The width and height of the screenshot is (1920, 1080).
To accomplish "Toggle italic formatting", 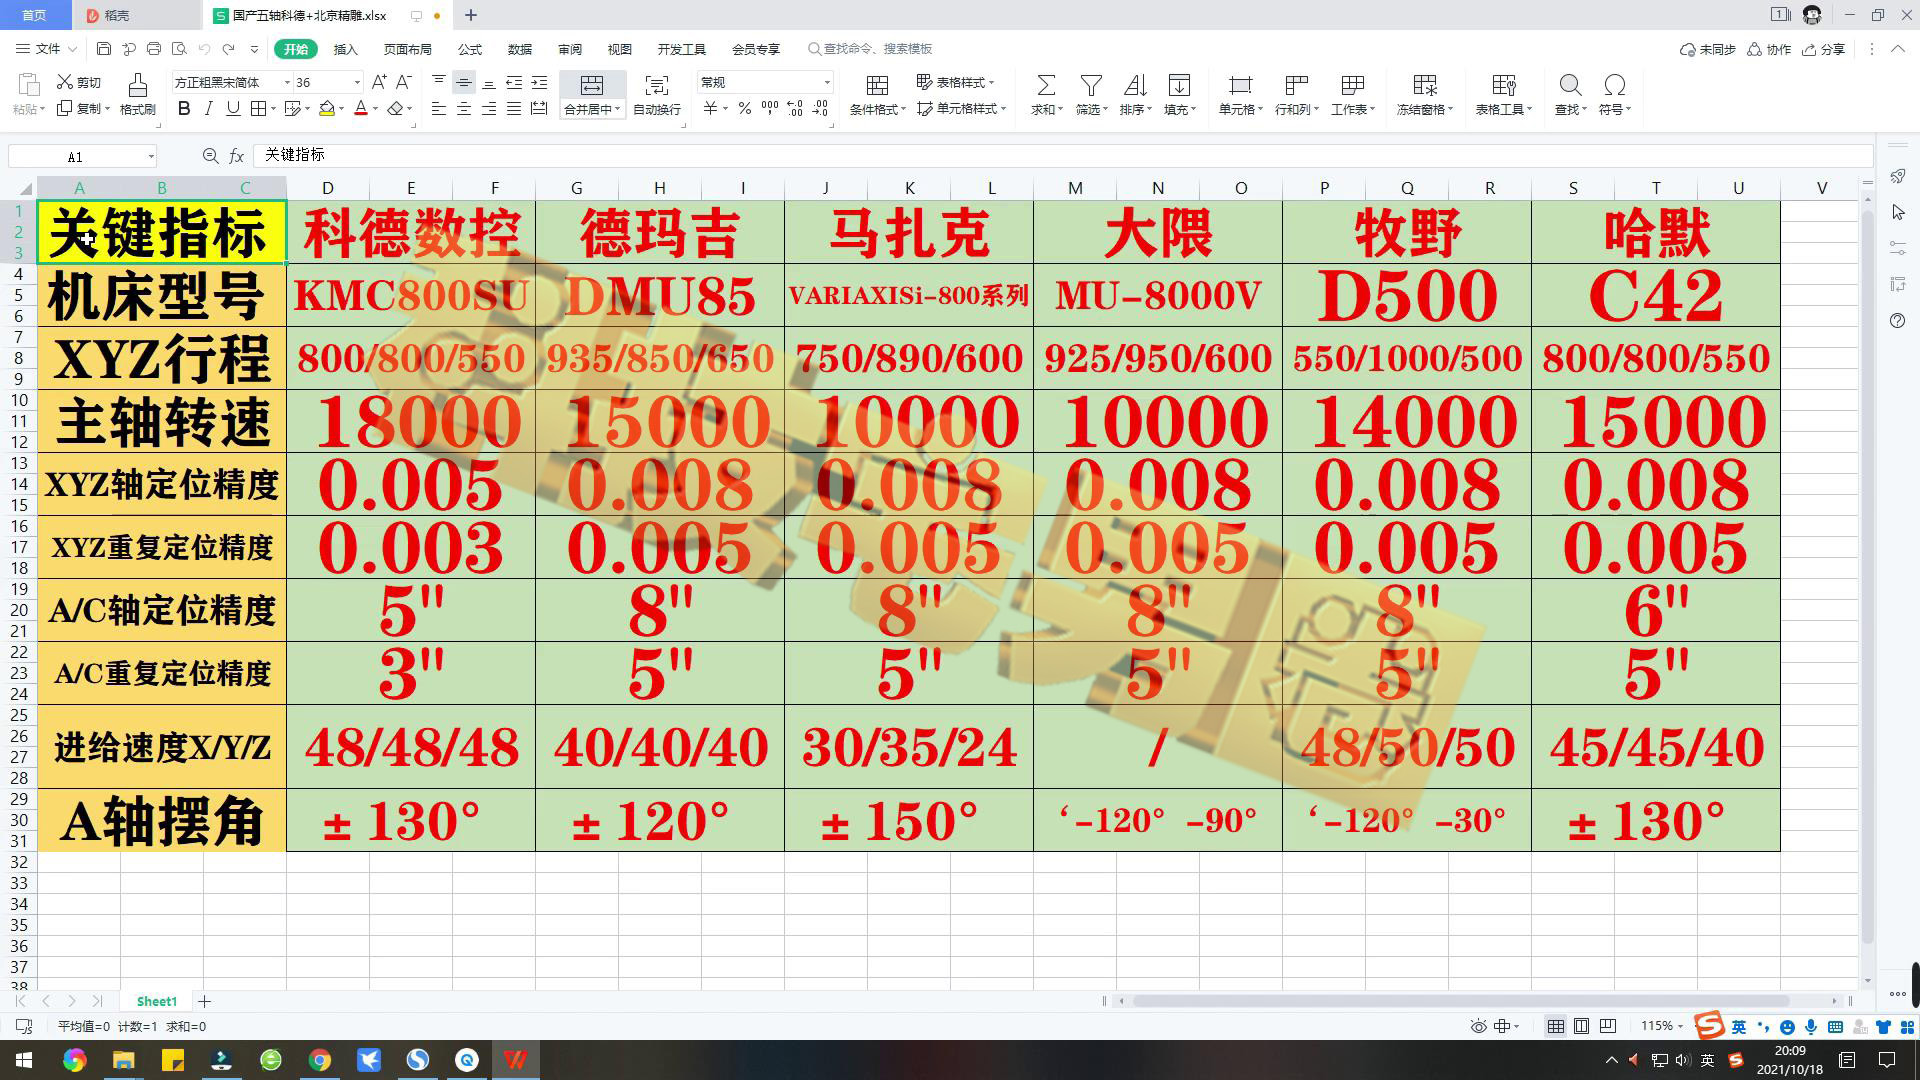I will [x=208, y=109].
